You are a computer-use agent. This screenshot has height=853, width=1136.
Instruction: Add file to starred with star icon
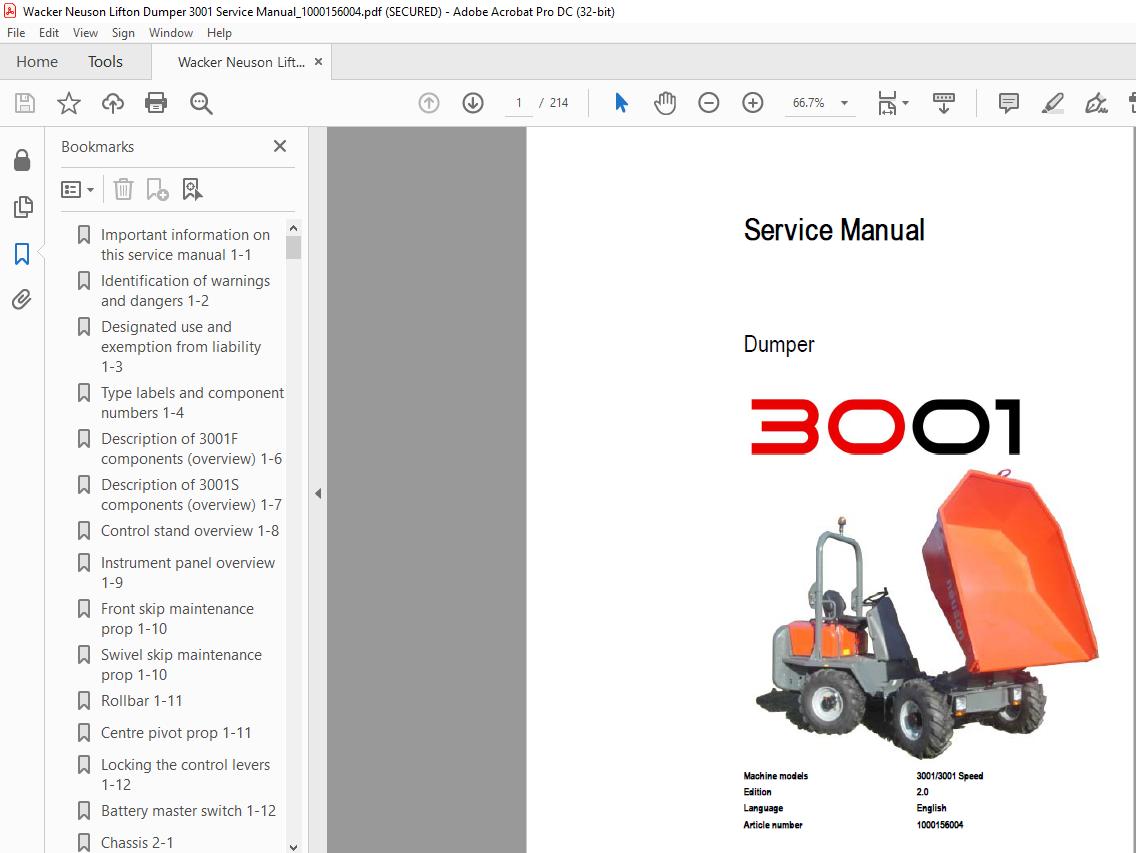point(69,103)
